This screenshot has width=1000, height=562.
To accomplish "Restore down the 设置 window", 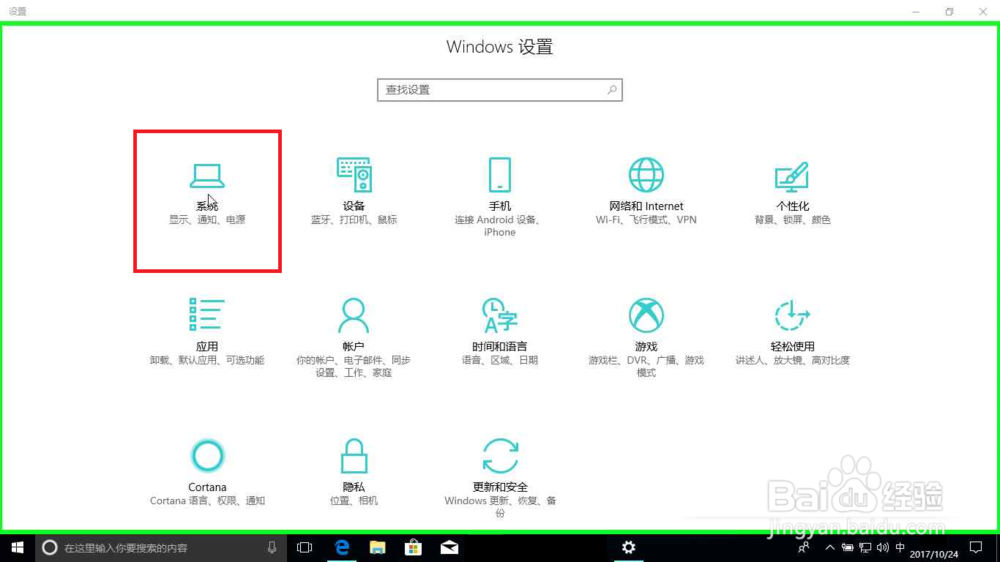I will coord(949,11).
